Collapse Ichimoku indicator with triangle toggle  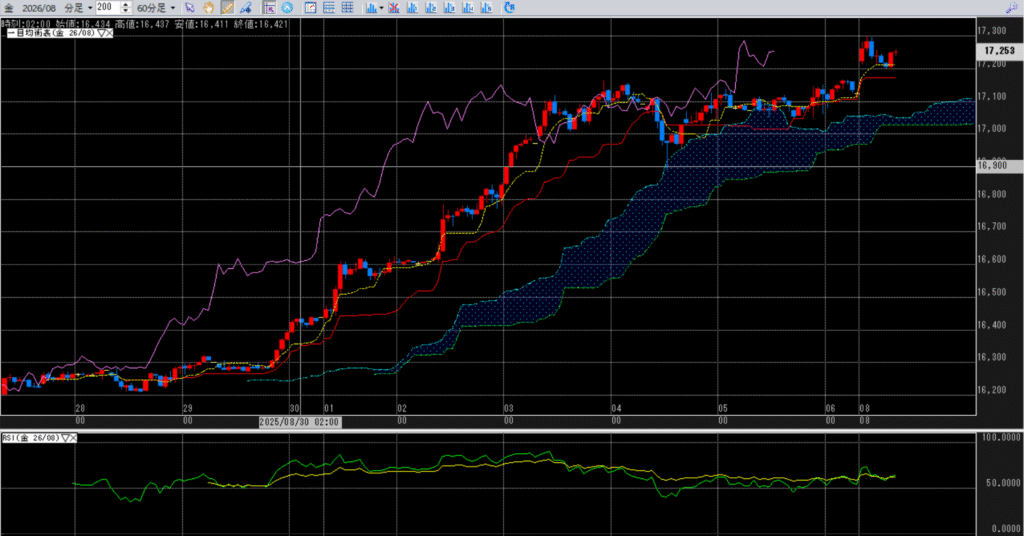(x=99, y=33)
